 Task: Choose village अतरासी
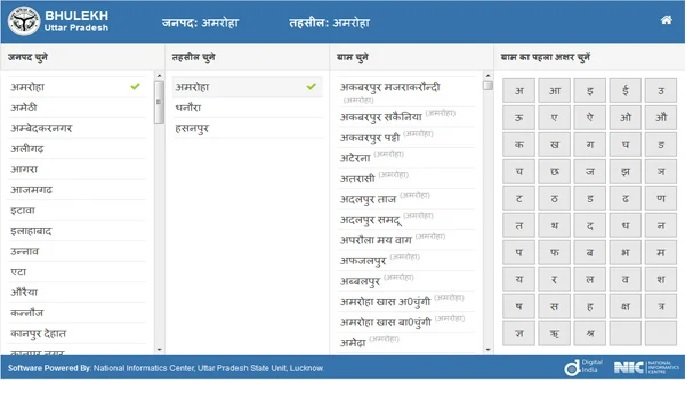point(405,178)
